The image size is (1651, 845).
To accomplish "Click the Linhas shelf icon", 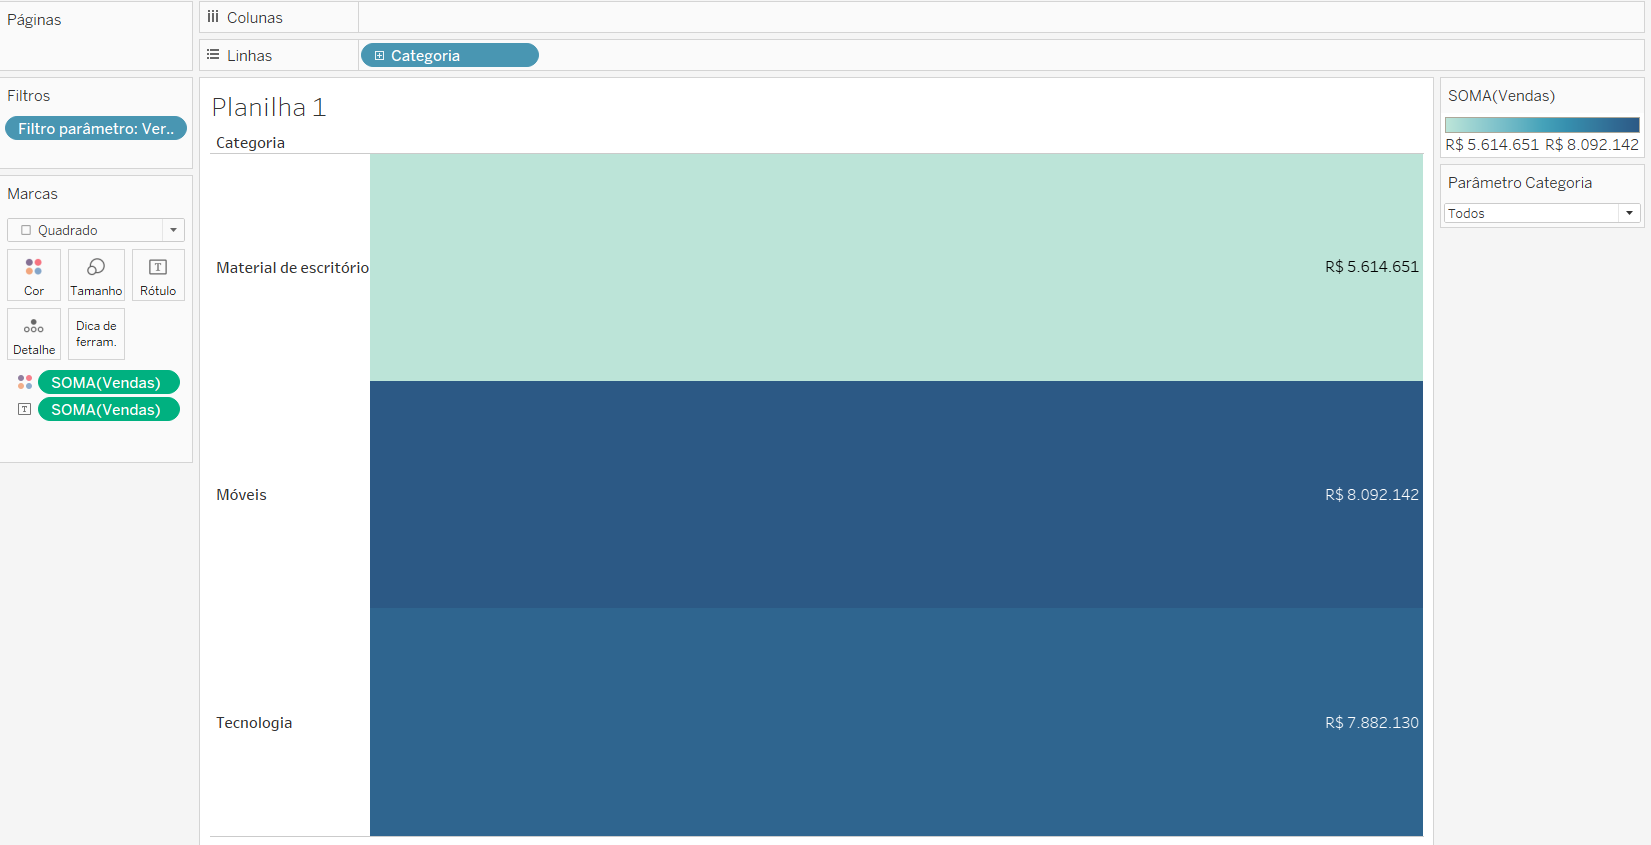I will 213,55.
